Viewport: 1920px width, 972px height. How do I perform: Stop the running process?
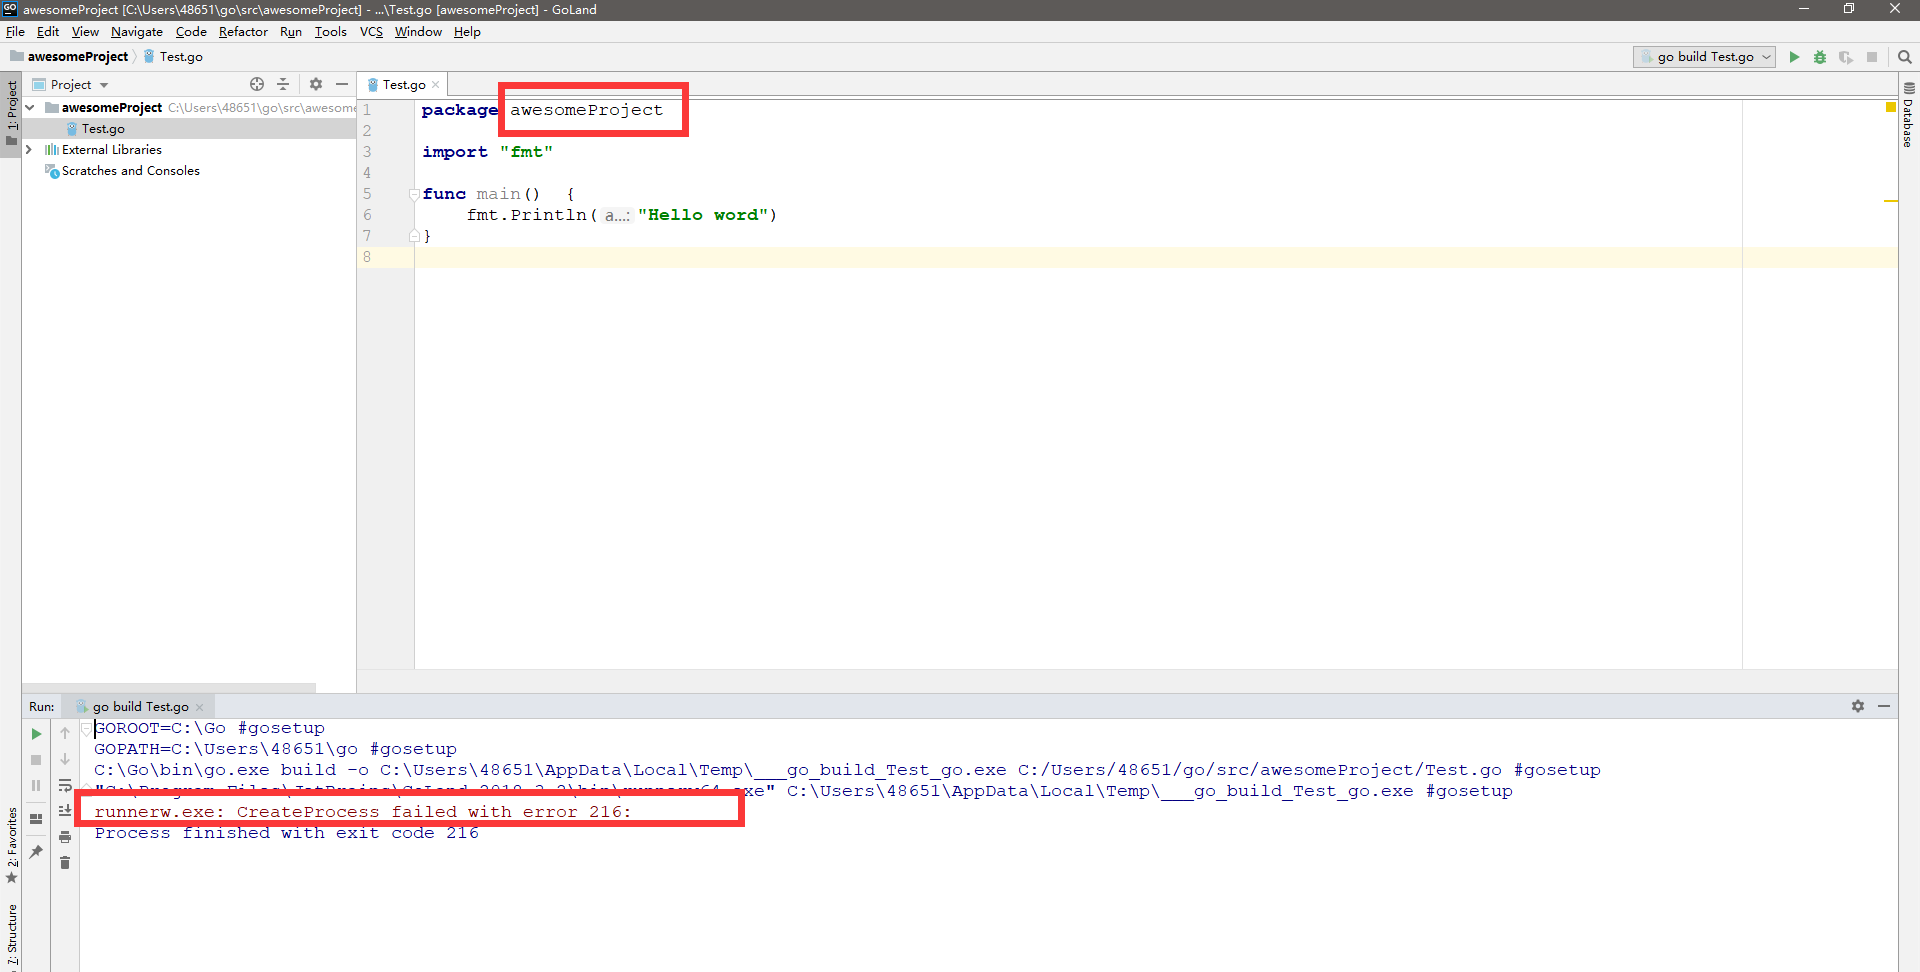1872,57
